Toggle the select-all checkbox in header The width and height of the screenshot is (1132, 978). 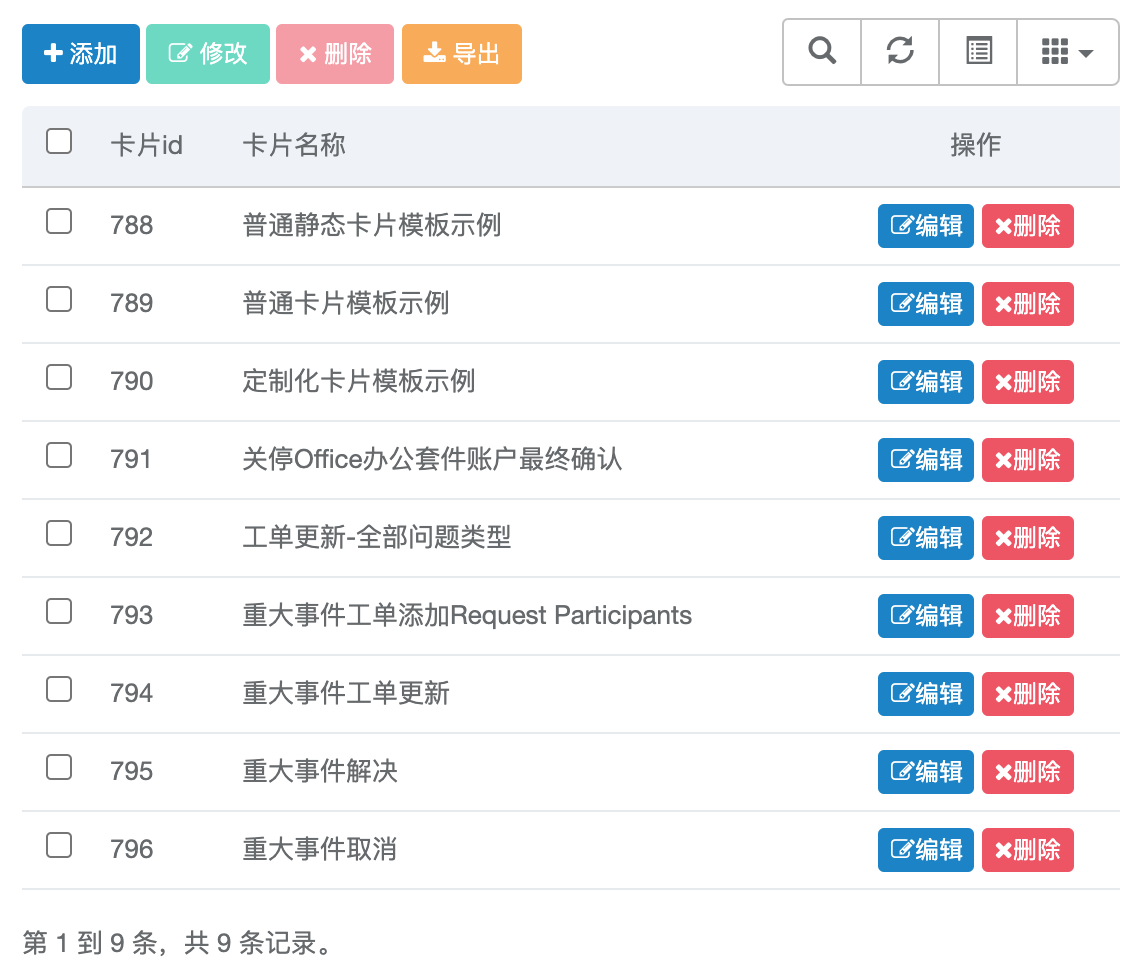(59, 142)
